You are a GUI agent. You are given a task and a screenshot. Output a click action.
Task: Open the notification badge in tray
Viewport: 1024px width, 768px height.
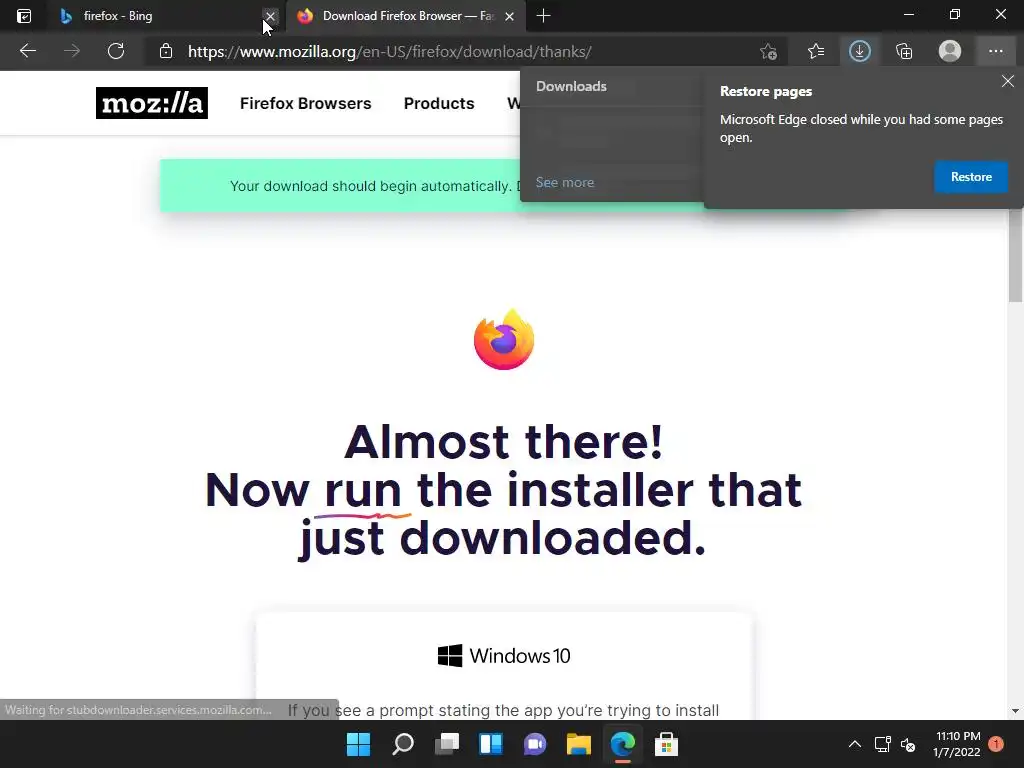click(x=996, y=743)
